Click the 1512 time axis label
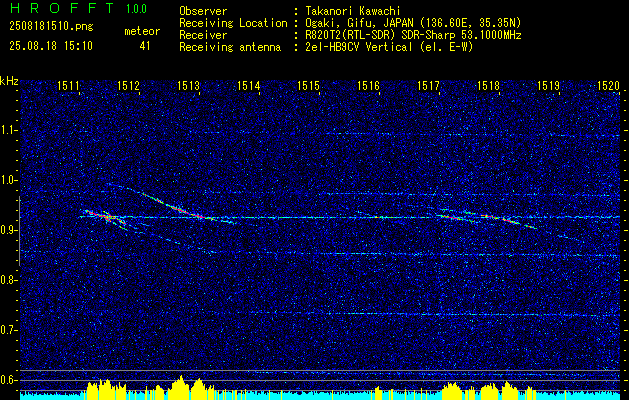Image resolution: width=629 pixels, height=400 pixels. [x=128, y=85]
